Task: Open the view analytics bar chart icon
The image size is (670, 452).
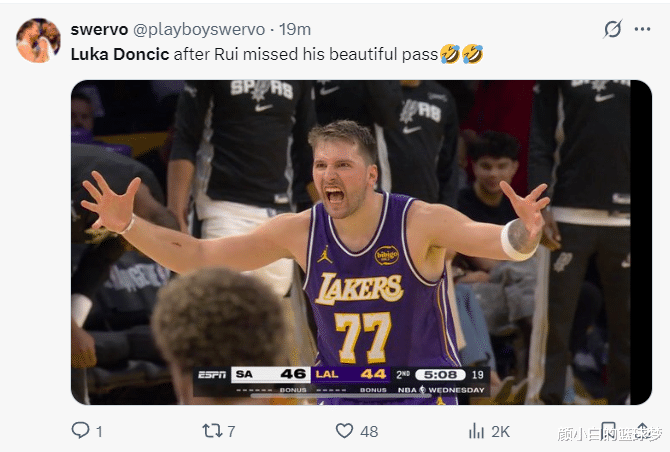Action: tap(476, 430)
